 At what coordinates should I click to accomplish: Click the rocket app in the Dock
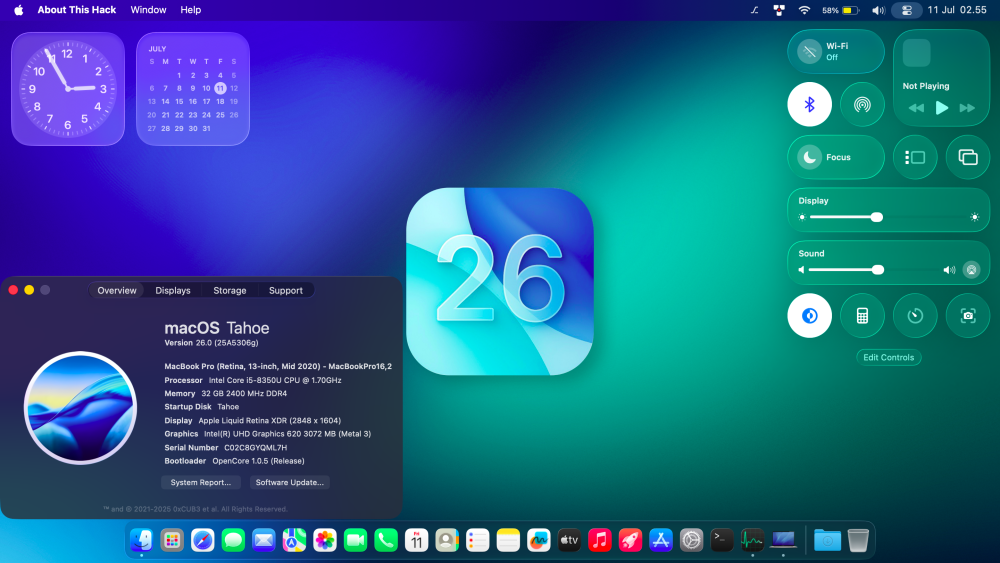630,540
